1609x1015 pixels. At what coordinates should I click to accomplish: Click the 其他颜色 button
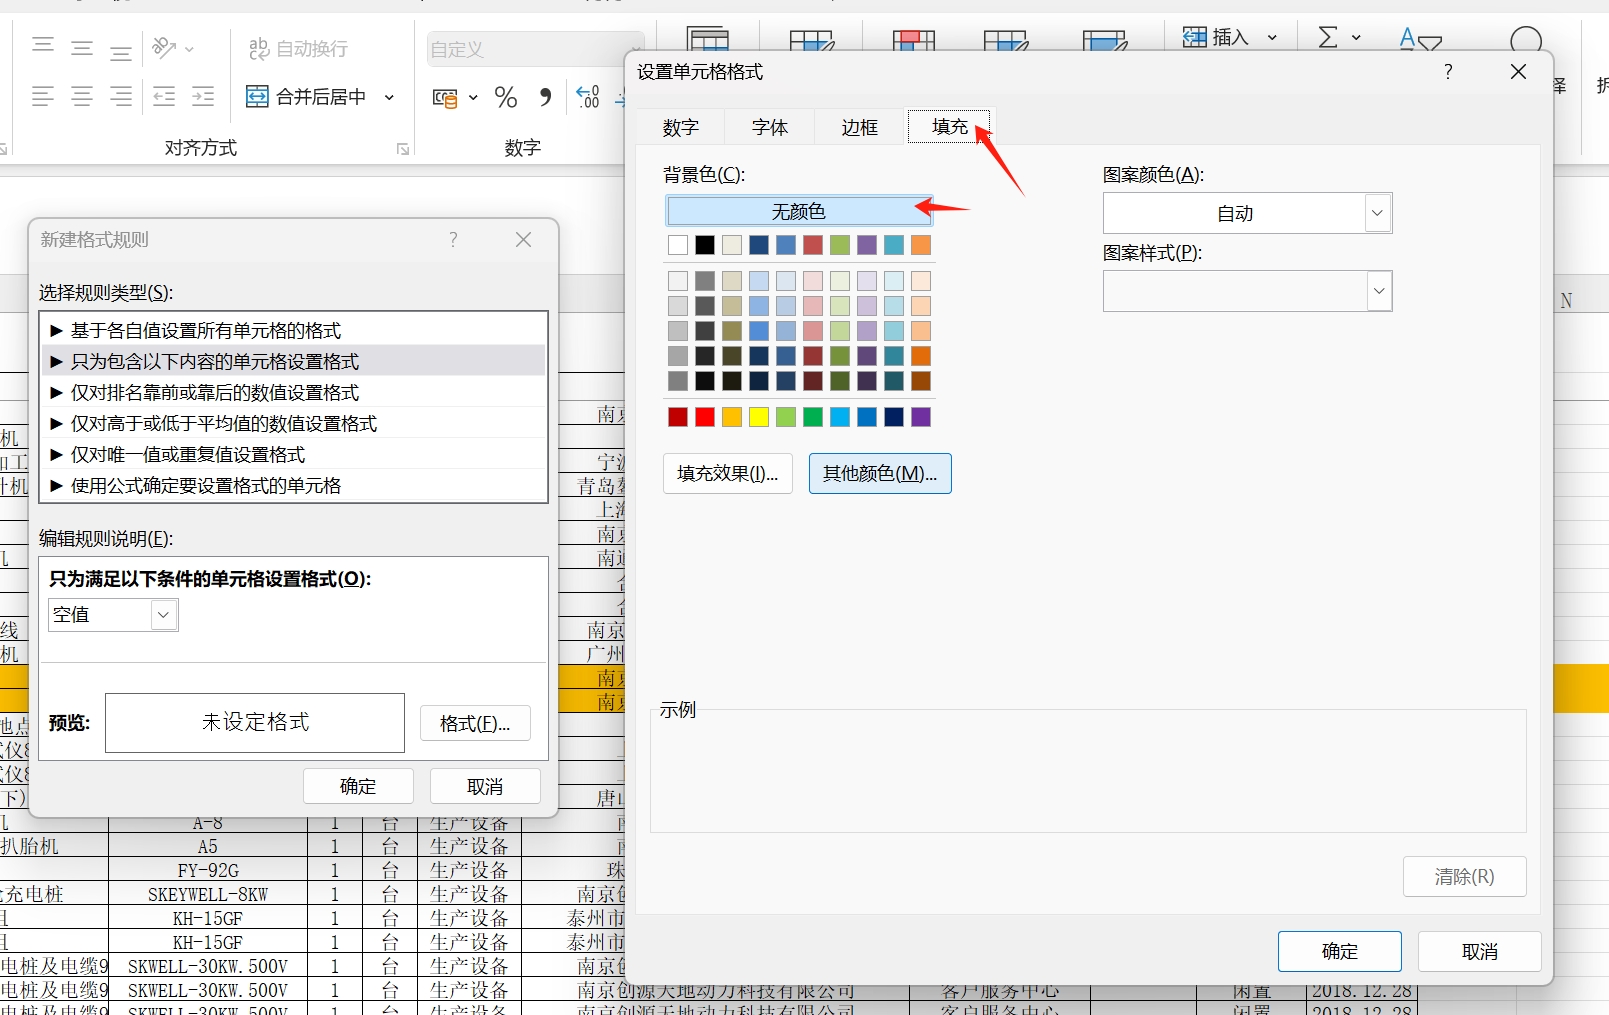click(880, 473)
